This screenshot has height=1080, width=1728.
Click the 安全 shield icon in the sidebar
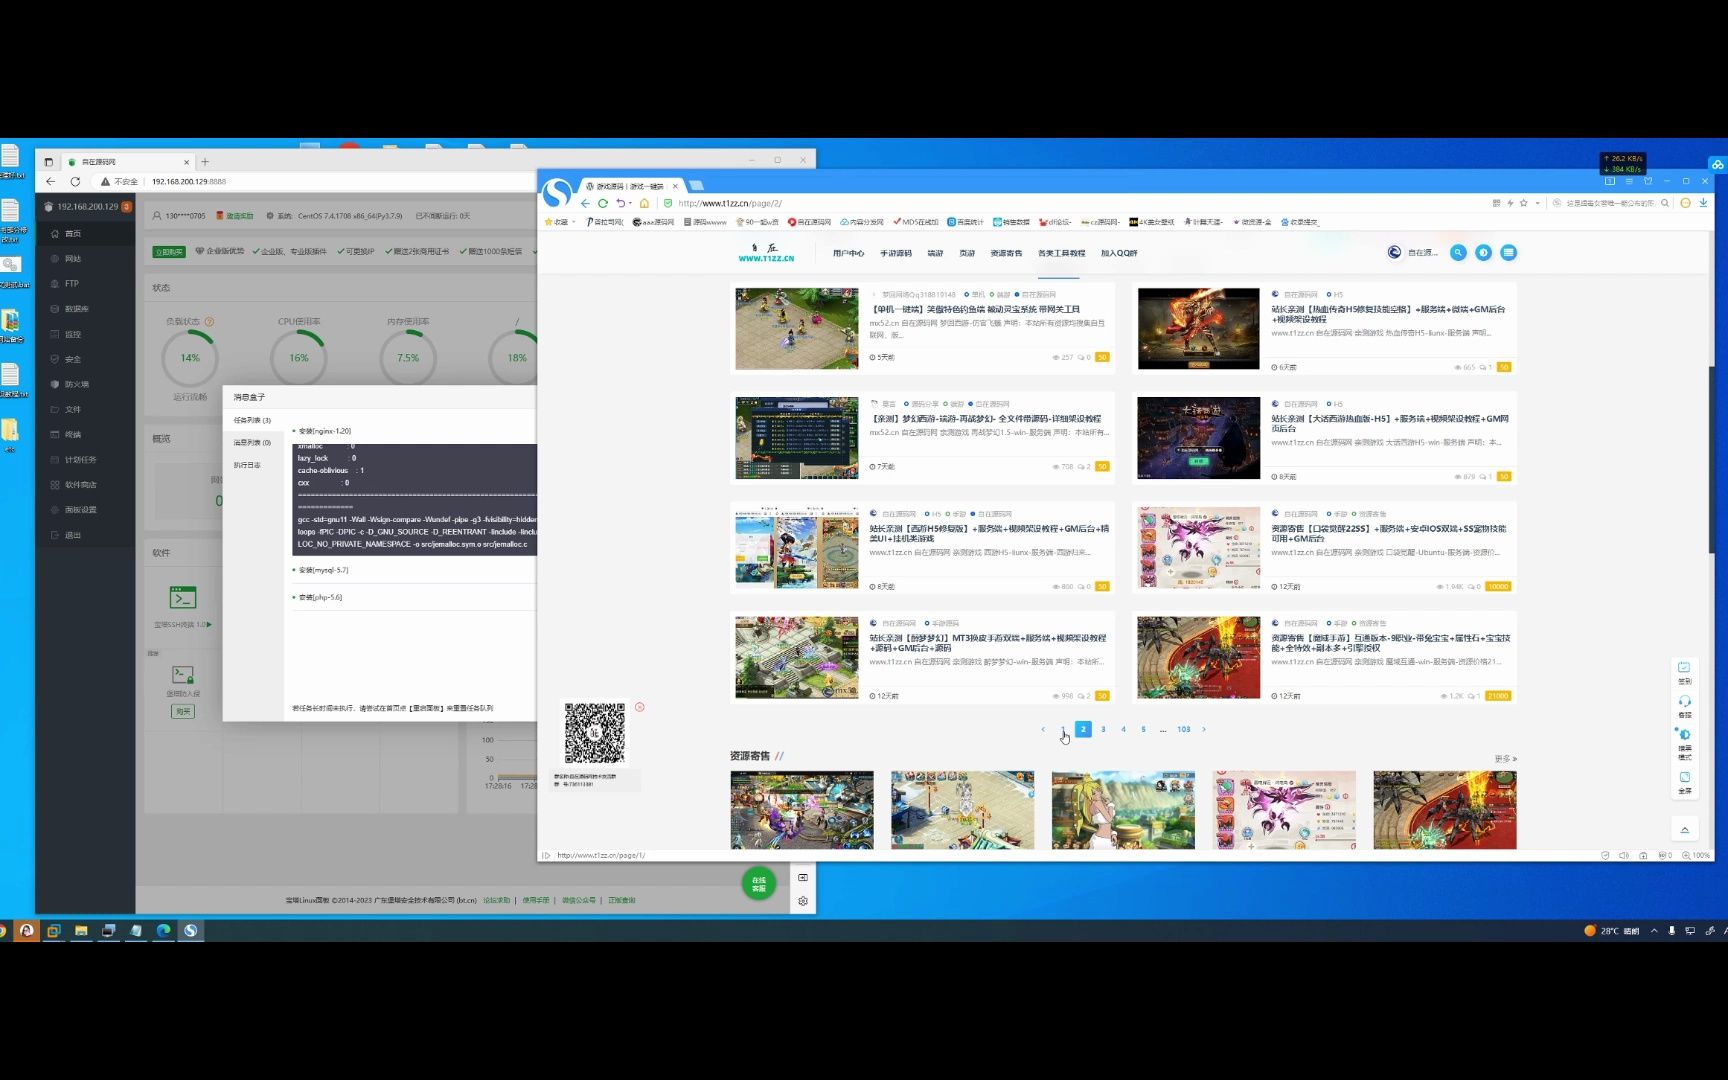point(55,359)
